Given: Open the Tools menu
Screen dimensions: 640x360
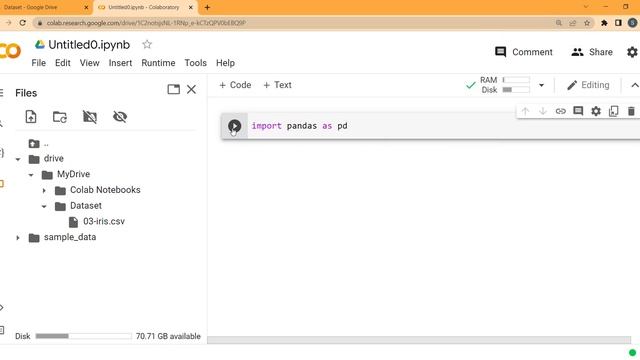Looking at the screenshot, I should pyautogui.click(x=196, y=63).
